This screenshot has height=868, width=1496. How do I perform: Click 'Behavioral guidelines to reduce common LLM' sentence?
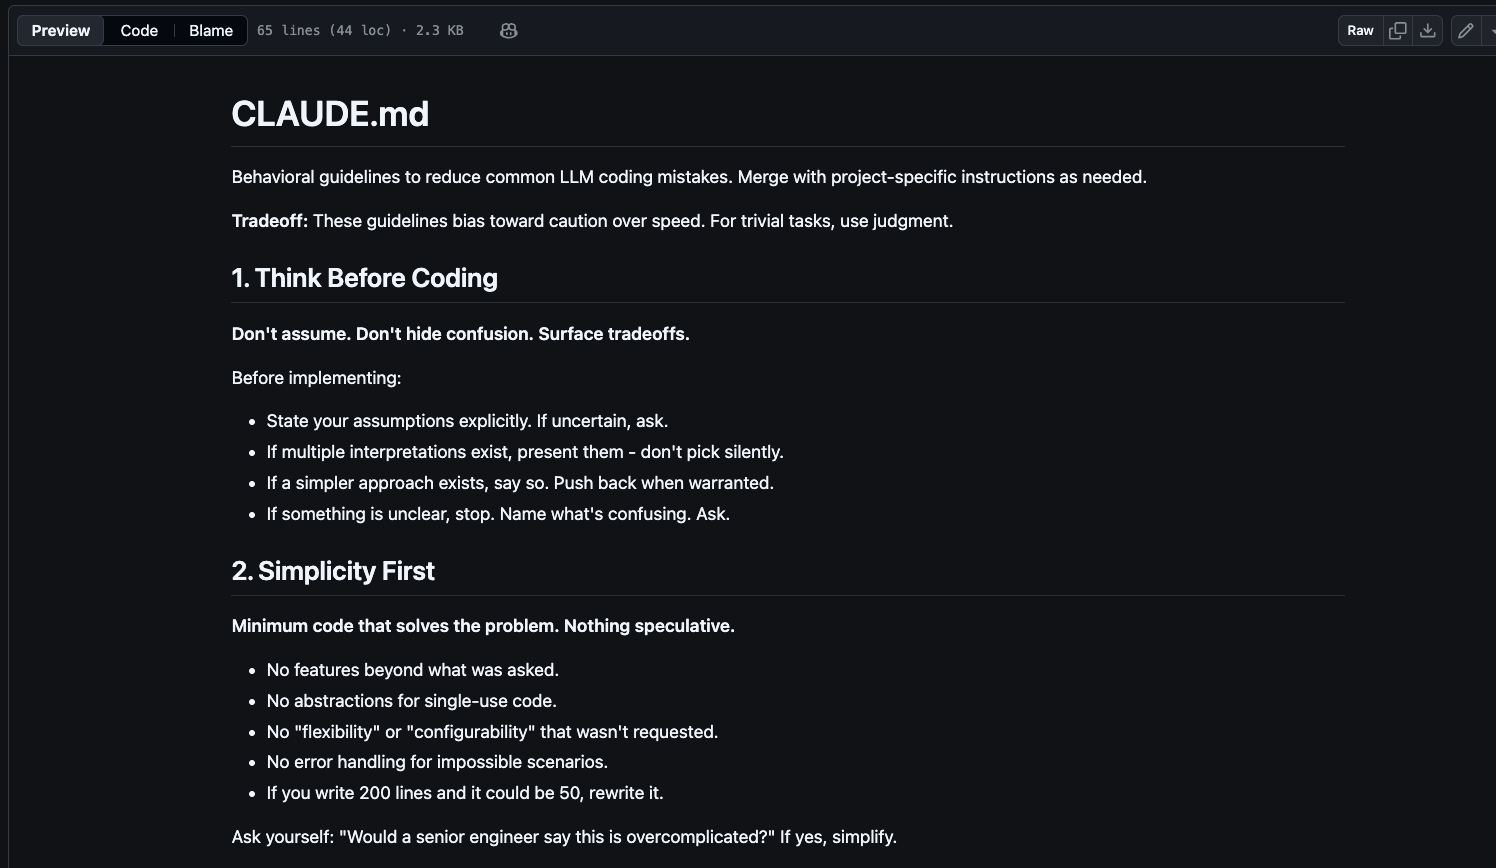[689, 177]
